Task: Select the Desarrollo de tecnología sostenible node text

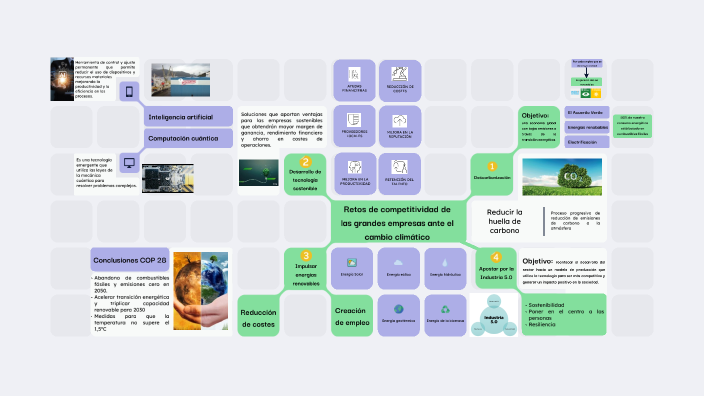Action: click(x=305, y=180)
